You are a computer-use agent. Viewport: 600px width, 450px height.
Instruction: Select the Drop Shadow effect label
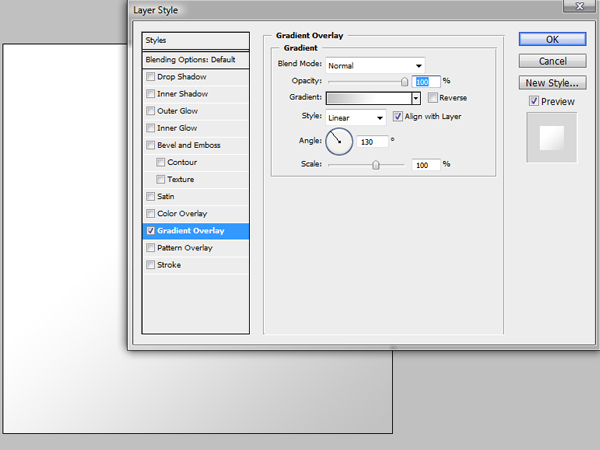pos(182,77)
